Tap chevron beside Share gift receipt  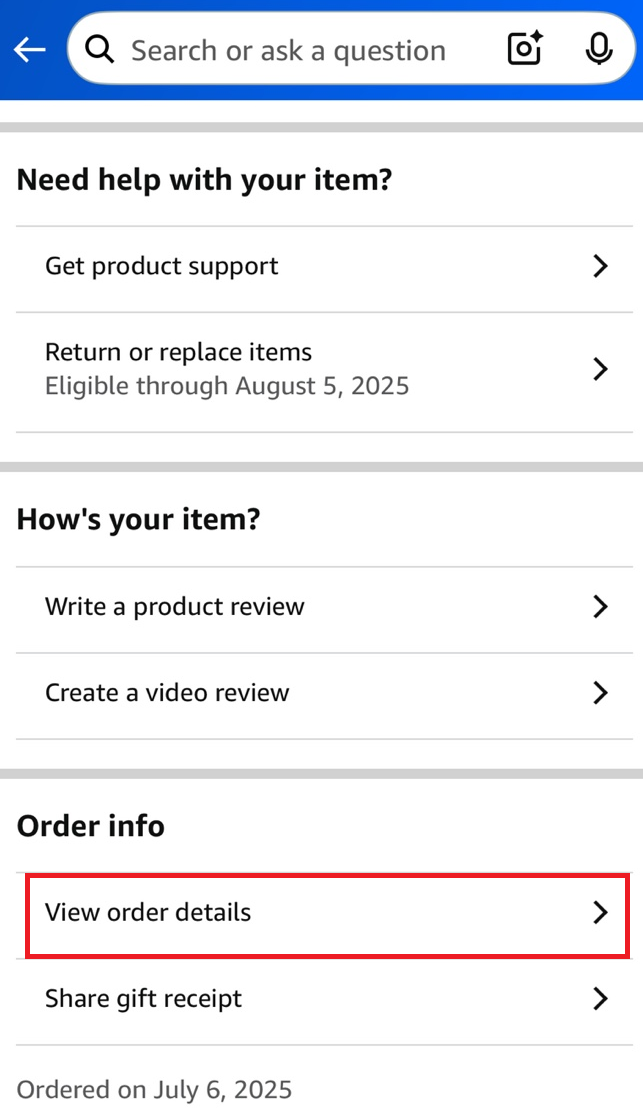[600, 998]
